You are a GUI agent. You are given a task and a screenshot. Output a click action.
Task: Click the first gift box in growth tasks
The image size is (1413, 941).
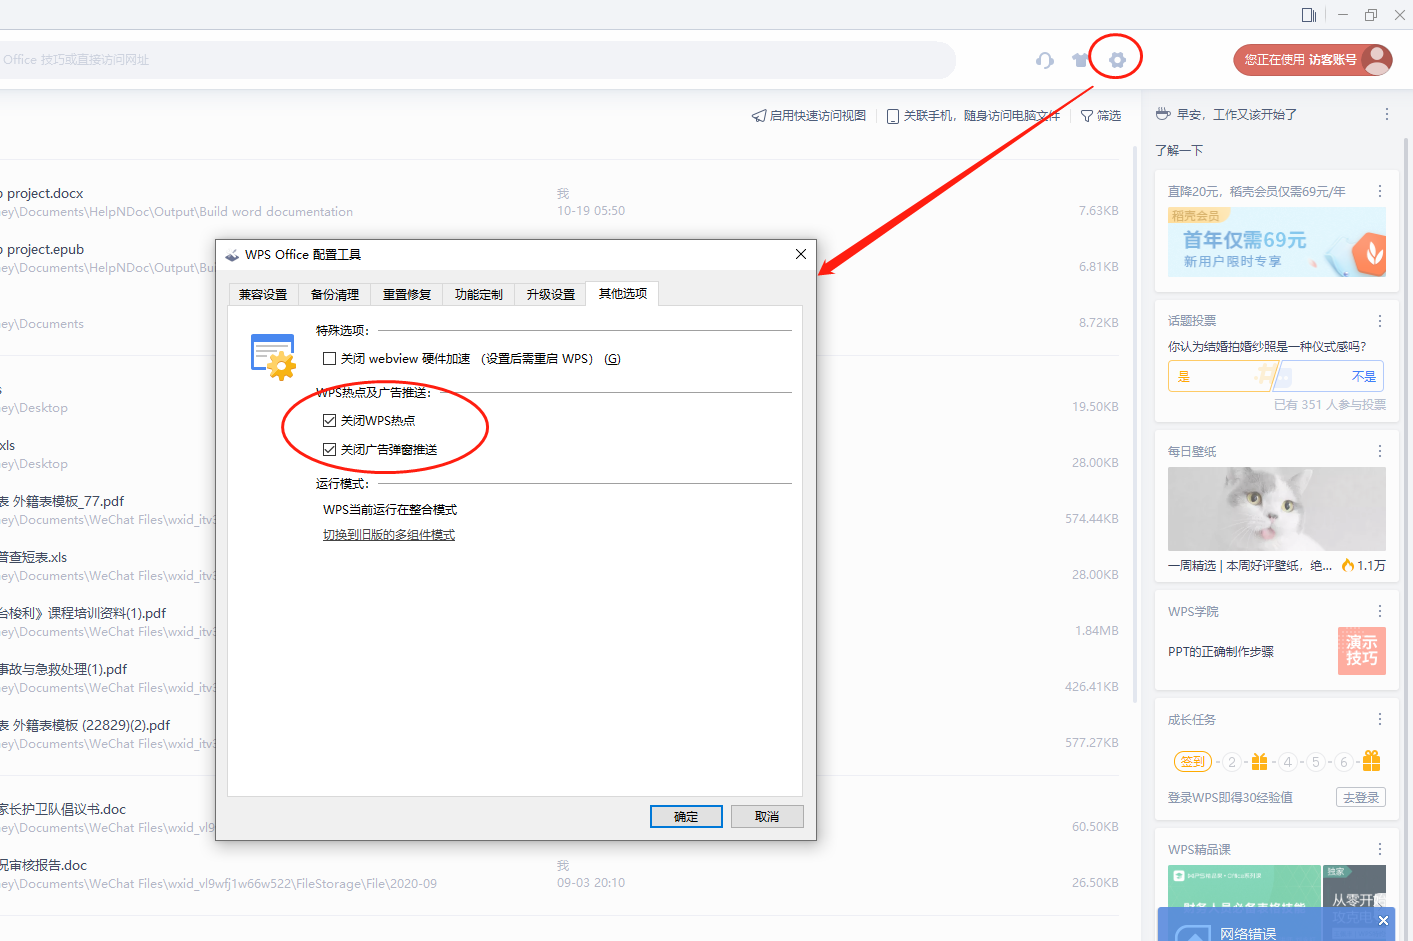1260,762
